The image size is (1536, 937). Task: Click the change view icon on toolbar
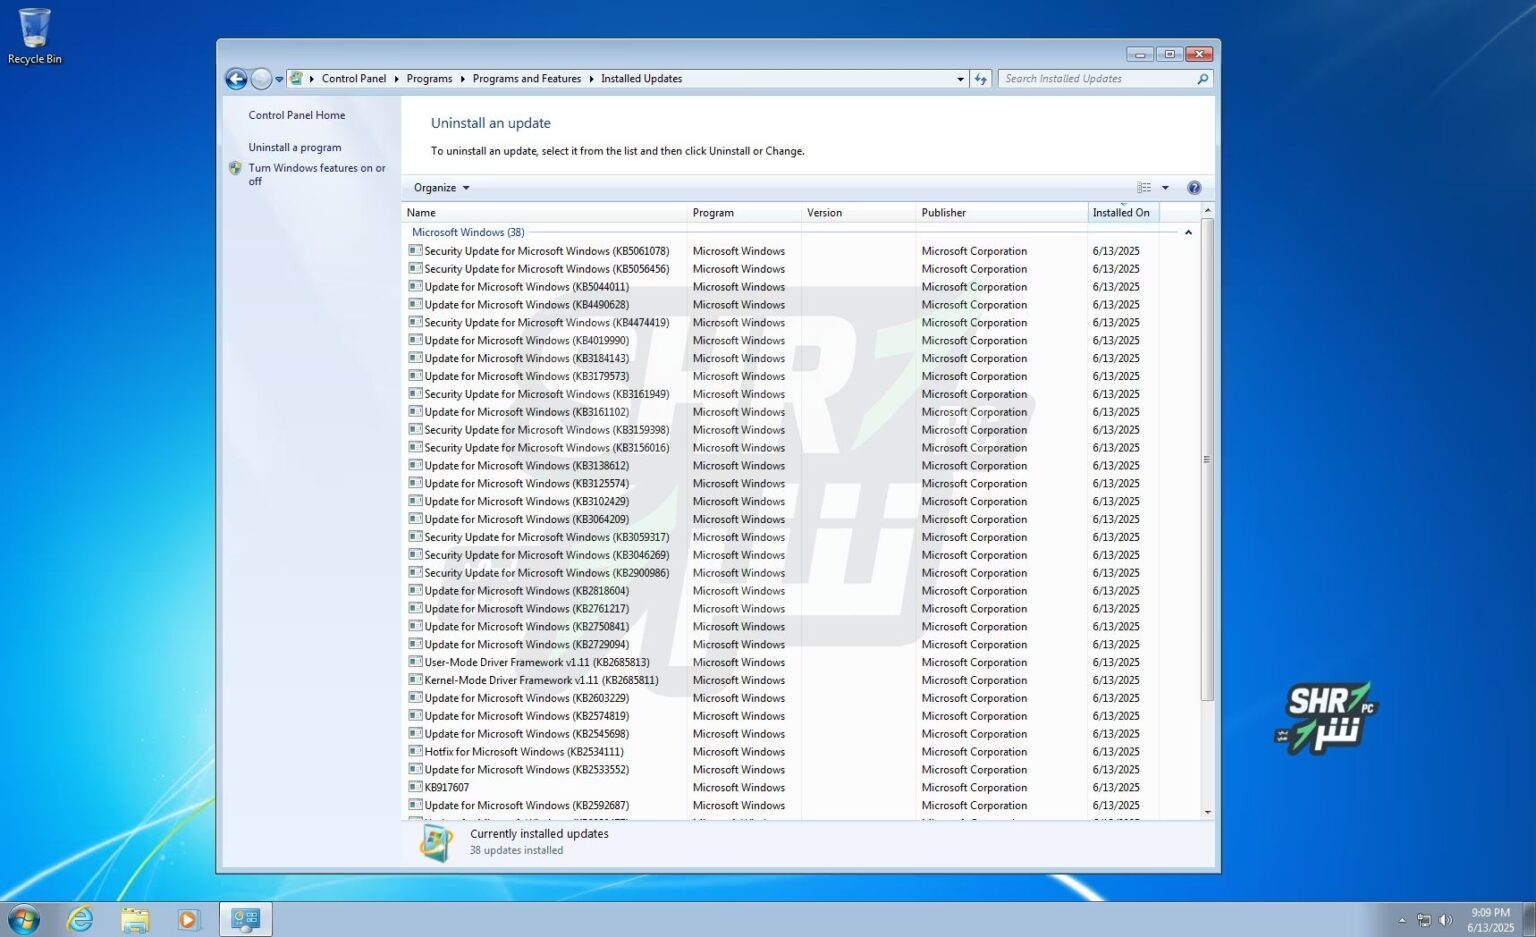pyautogui.click(x=1144, y=187)
